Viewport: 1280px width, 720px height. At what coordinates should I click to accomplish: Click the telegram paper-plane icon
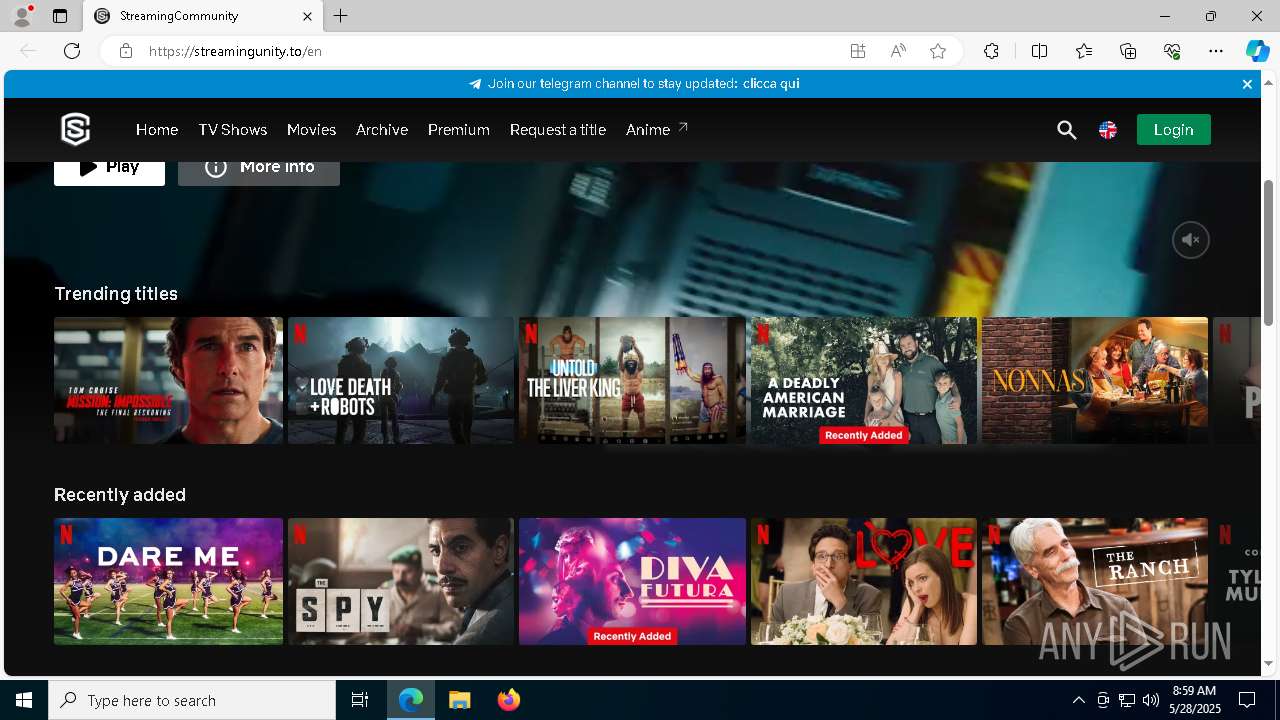pyautogui.click(x=475, y=84)
